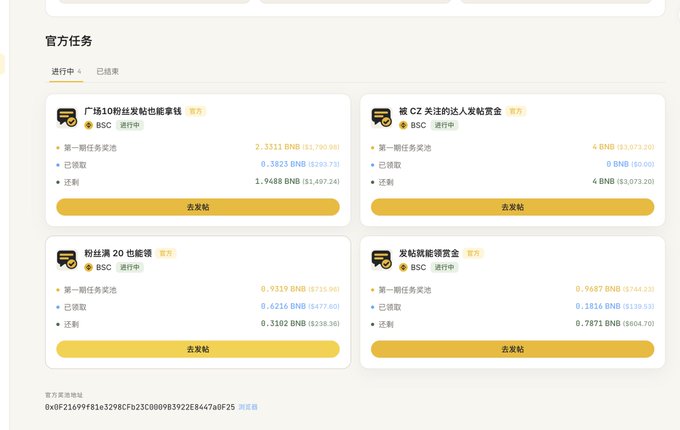
Task: Click title 粉丝满 20 也能领
Action: click(x=118, y=253)
